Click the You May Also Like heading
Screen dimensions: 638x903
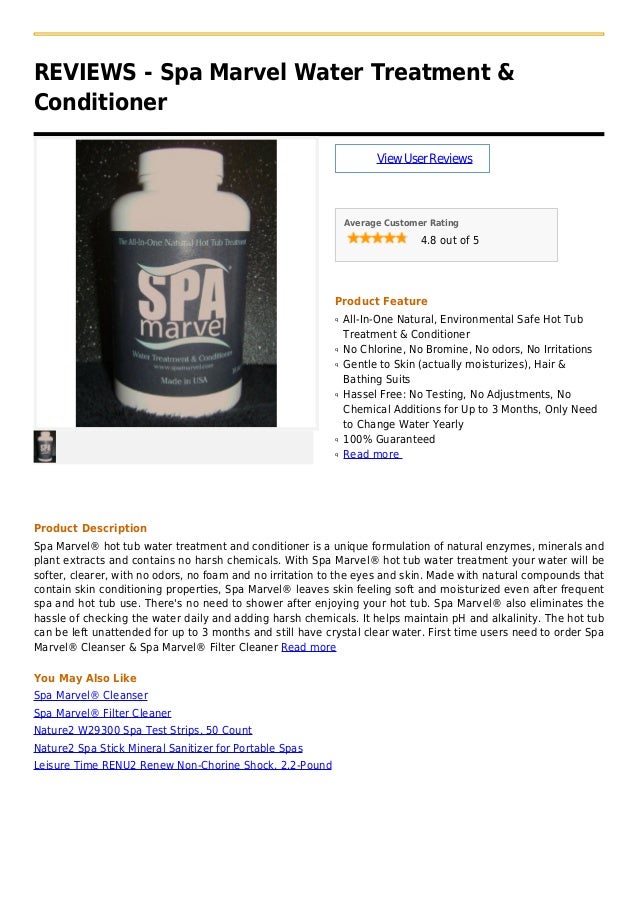click(x=85, y=678)
